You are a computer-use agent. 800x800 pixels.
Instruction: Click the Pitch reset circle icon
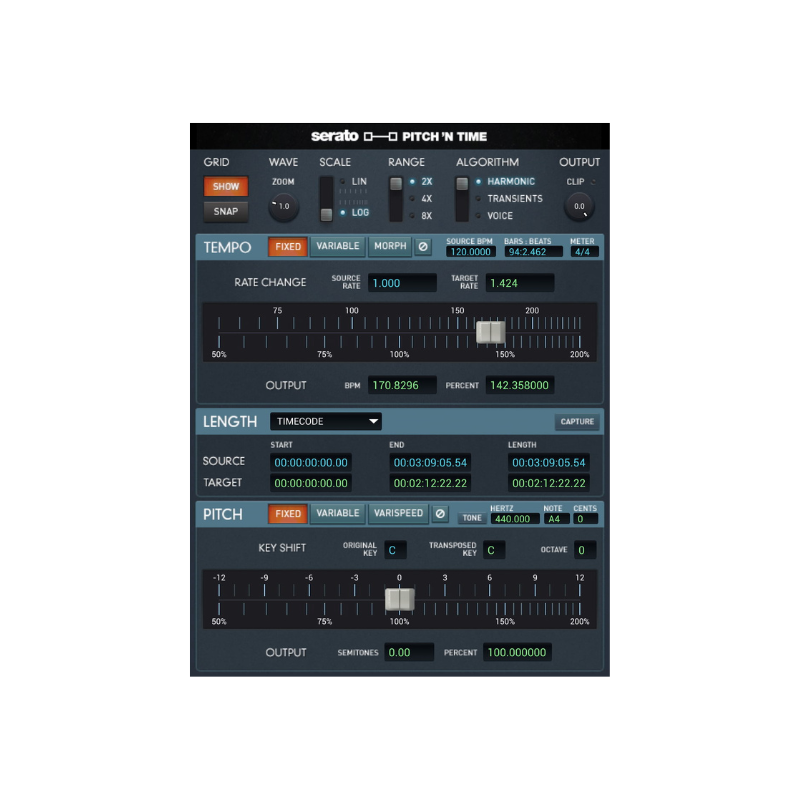coord(438,513)
